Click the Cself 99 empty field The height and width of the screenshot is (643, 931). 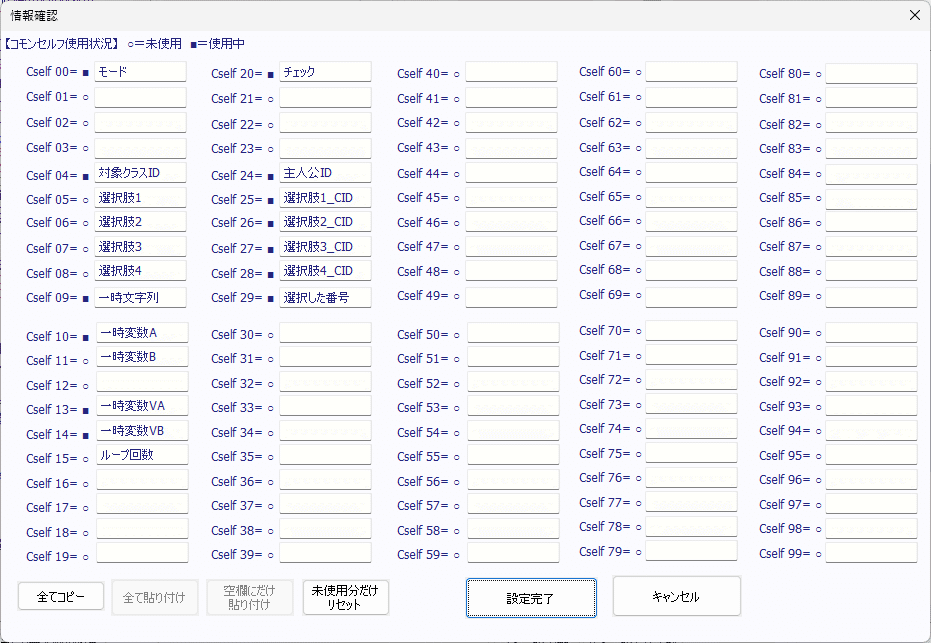pyautogui.click(x=871, y=553)
